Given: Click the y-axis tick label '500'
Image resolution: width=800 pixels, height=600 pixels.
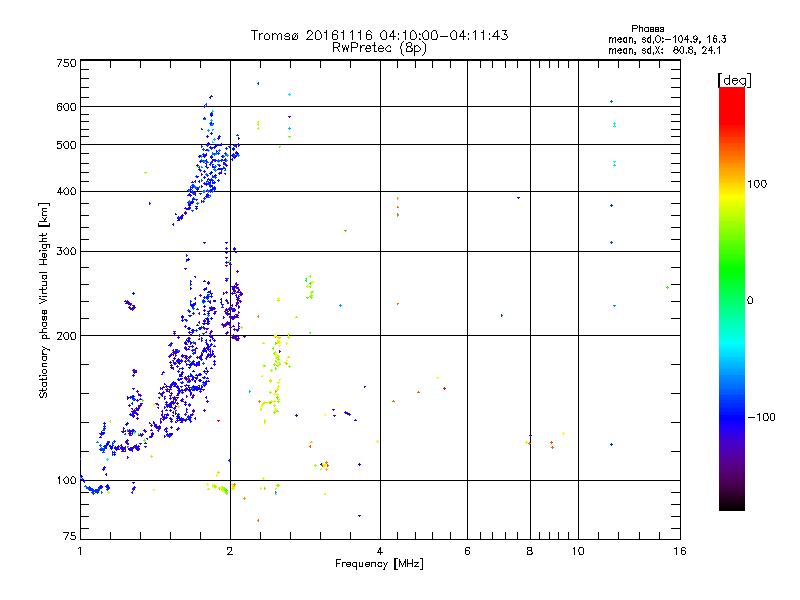Looking at the screenshot, I should (66, 145).
